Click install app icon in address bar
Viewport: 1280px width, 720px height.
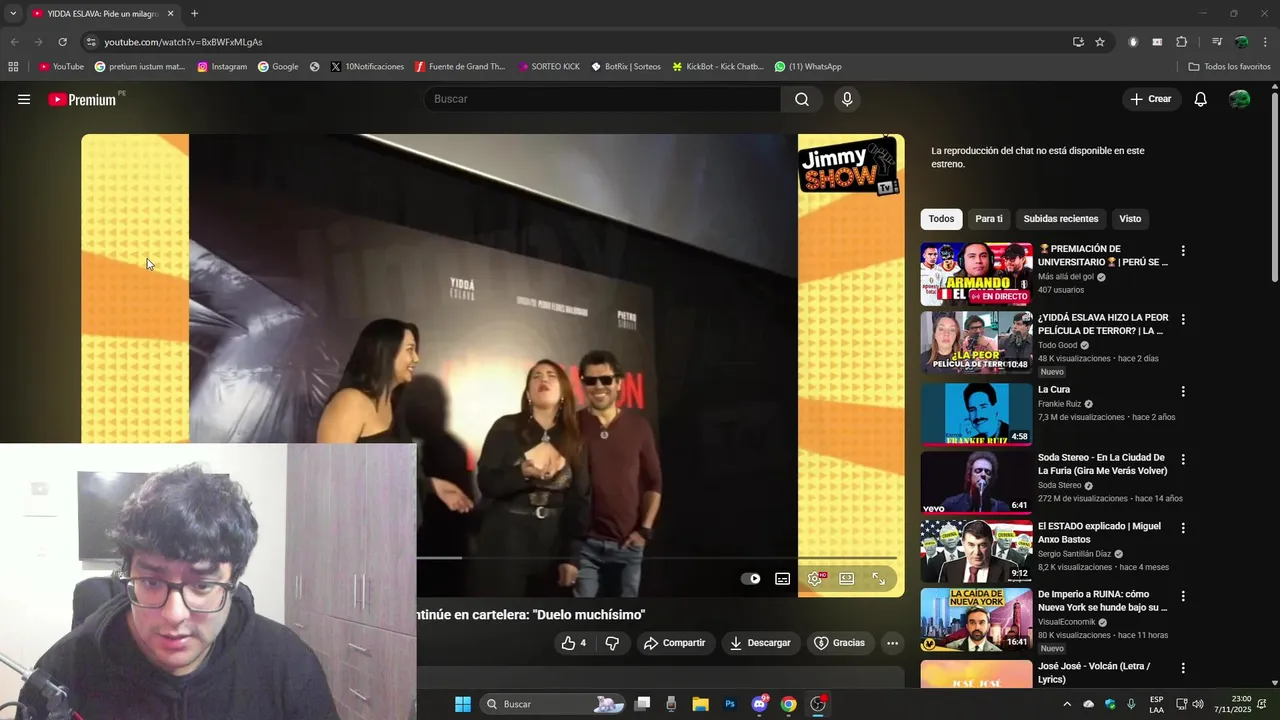click(1078, 42)
